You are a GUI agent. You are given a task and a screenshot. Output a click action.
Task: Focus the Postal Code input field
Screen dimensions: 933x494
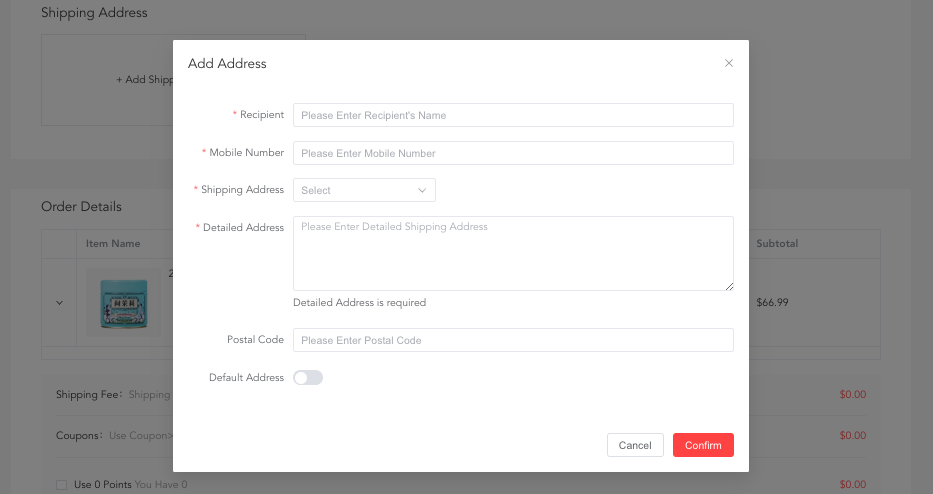pos(513,340)
